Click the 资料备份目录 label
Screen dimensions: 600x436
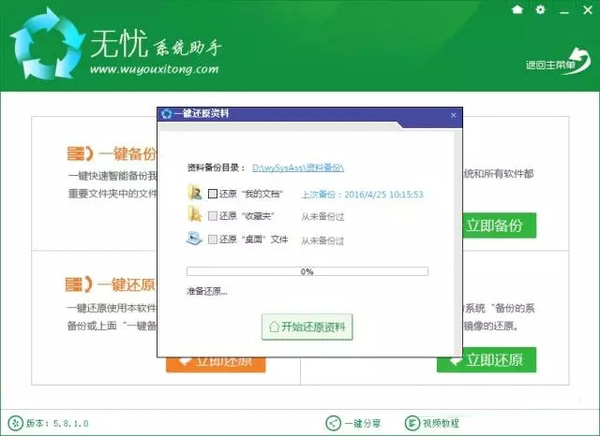pos(216,168)
